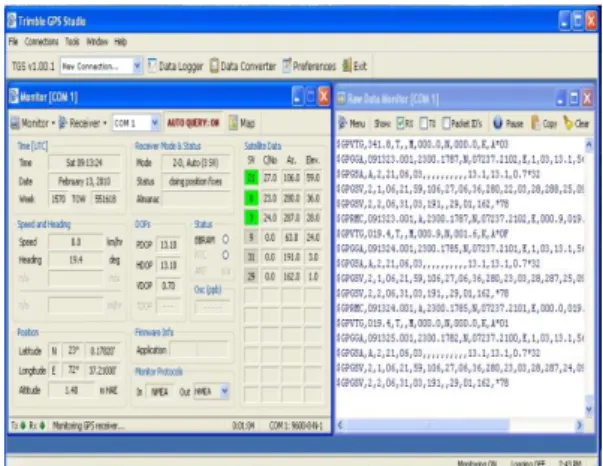Click the HDOP value field

[168, 265]
